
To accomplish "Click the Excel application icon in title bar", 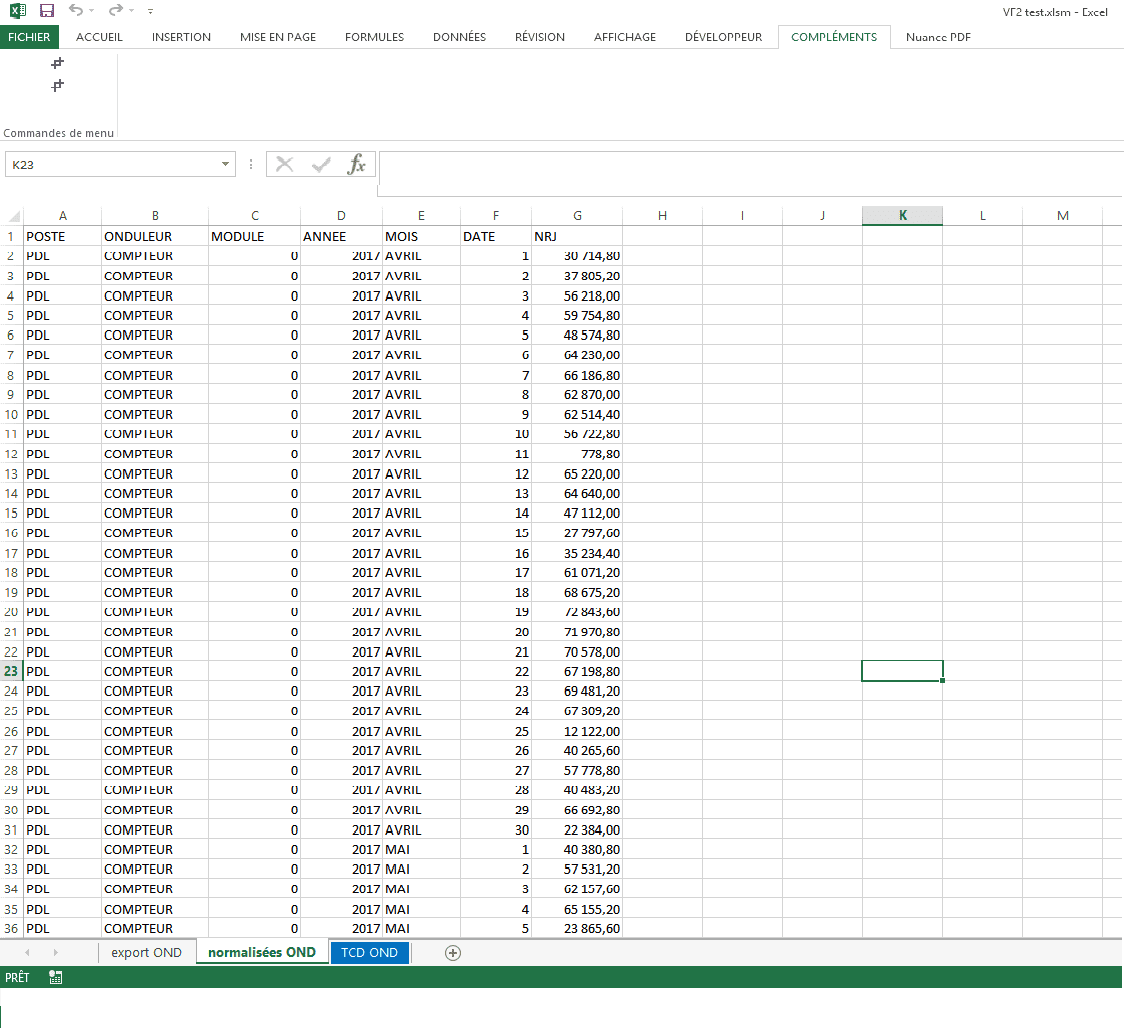I will pos(17,10).
